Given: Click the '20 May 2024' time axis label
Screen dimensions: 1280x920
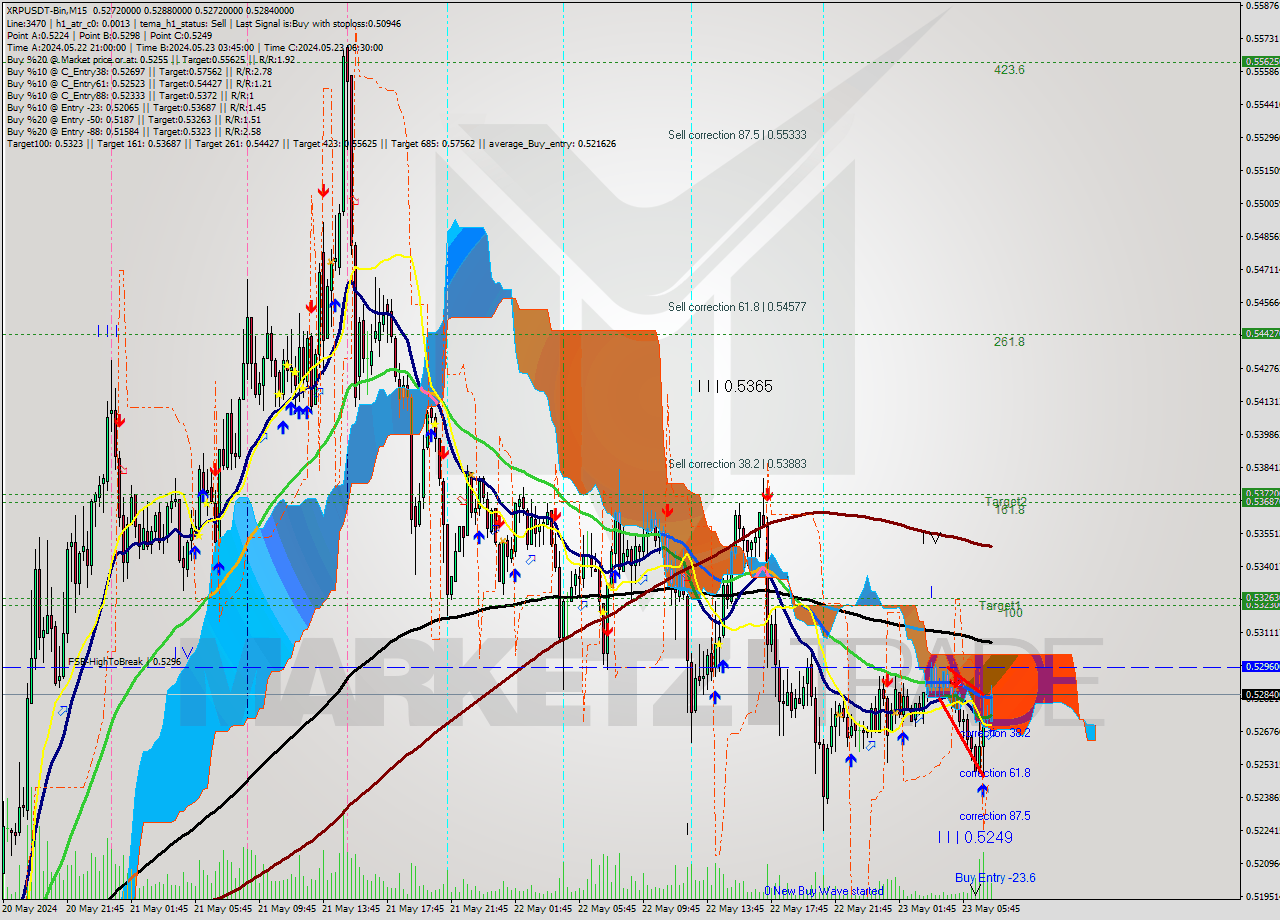Looking at the screenshot, I should pyautogui.click(x=30, y=909).
